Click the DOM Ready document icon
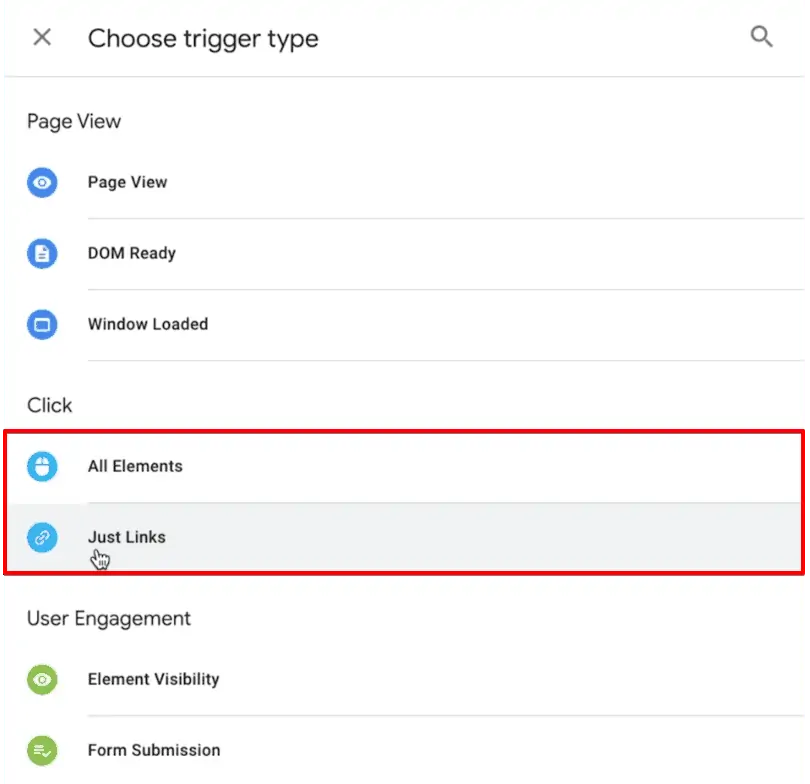 41,253
